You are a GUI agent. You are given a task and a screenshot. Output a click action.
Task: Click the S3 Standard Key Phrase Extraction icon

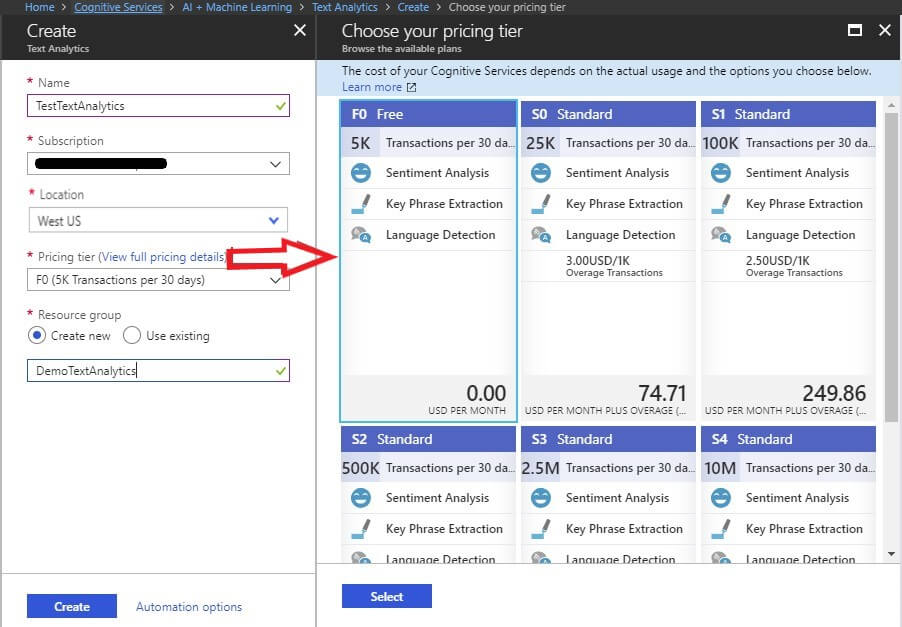tap(541, 529)
